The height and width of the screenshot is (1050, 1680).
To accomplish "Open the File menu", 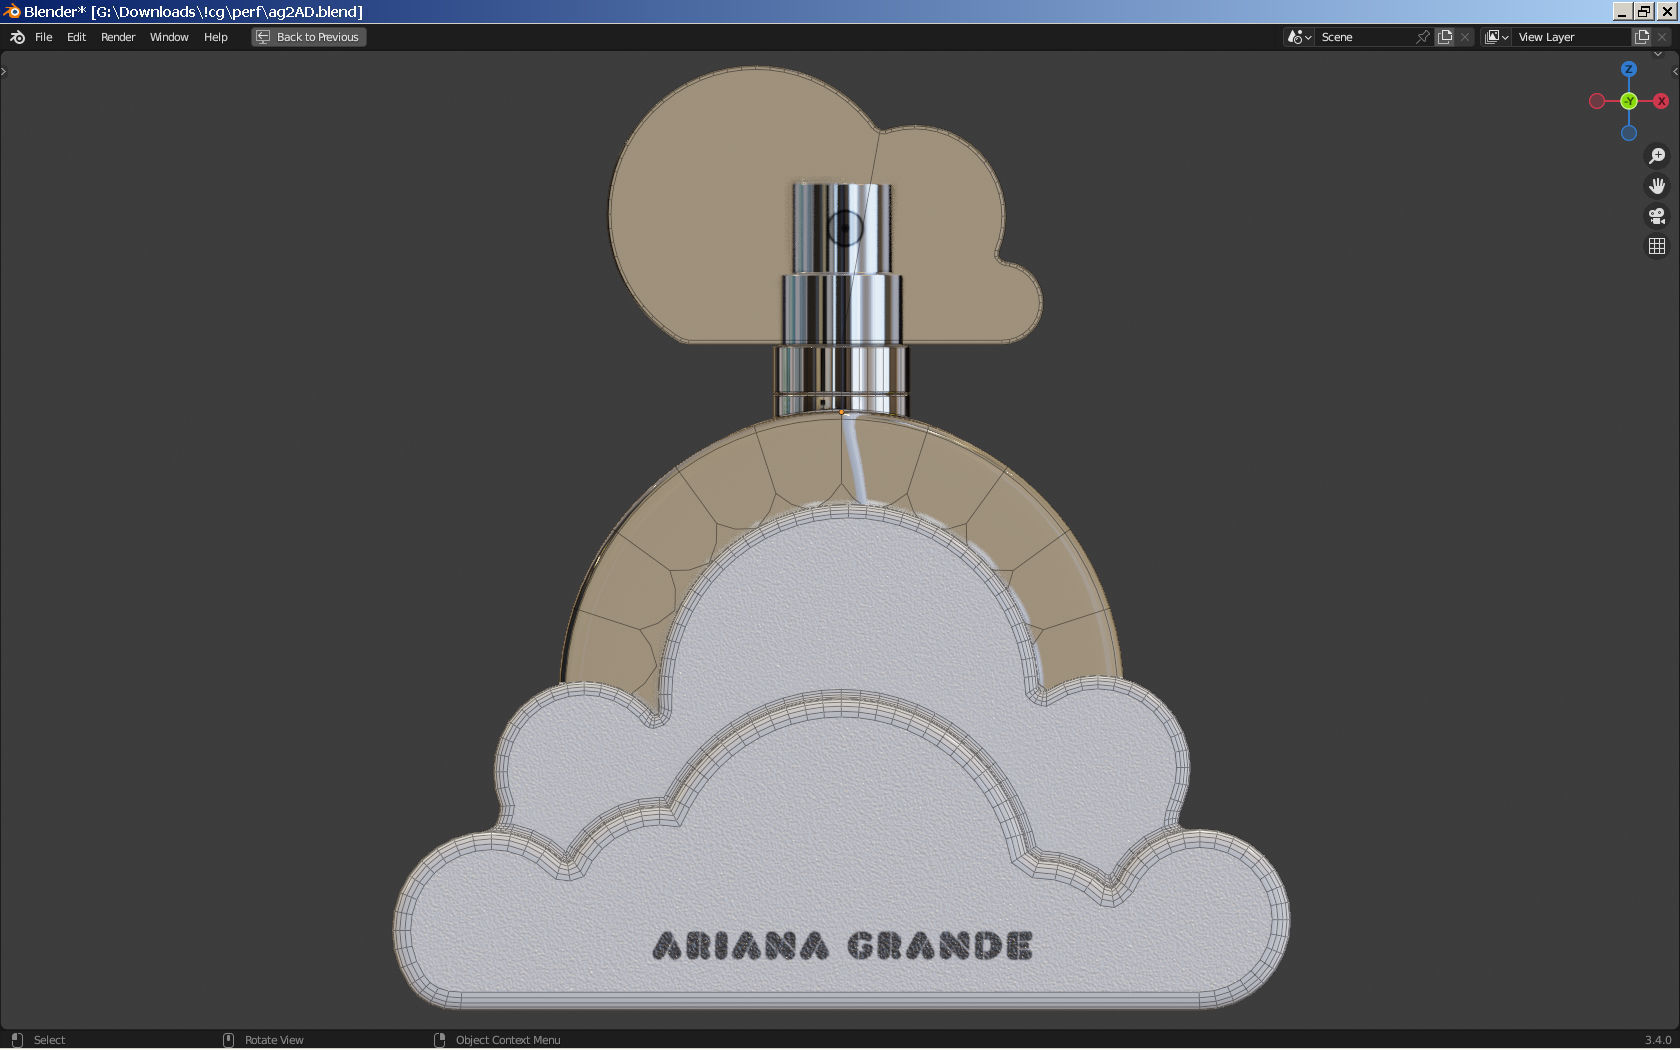I will 44,37.
